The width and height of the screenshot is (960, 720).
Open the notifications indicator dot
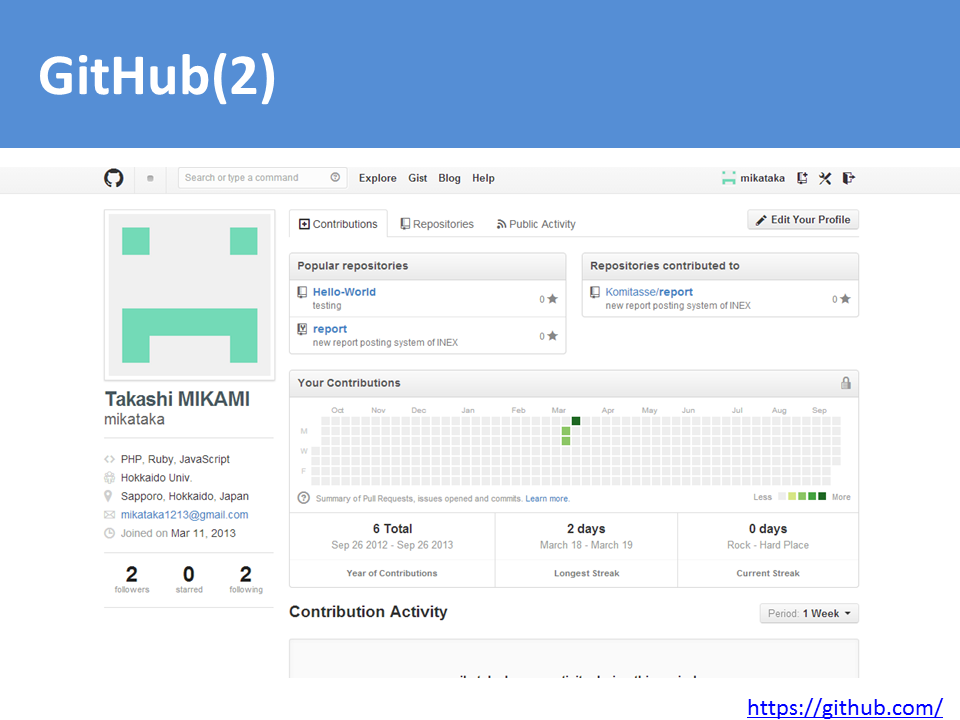pyautogui.click(x=150, y=178)
